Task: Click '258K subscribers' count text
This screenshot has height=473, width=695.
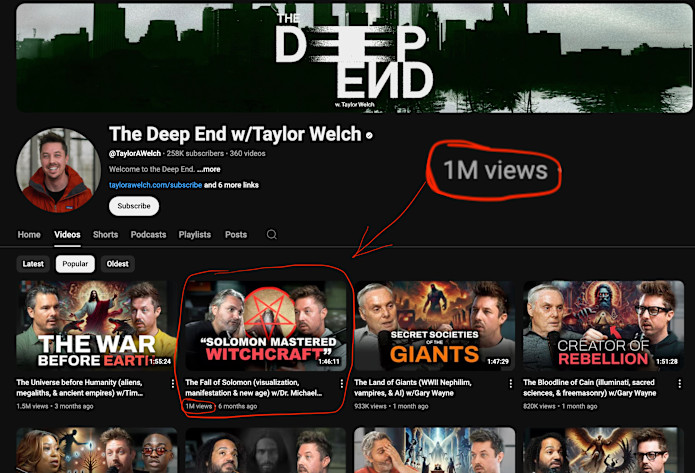Action: coord(195,153)
